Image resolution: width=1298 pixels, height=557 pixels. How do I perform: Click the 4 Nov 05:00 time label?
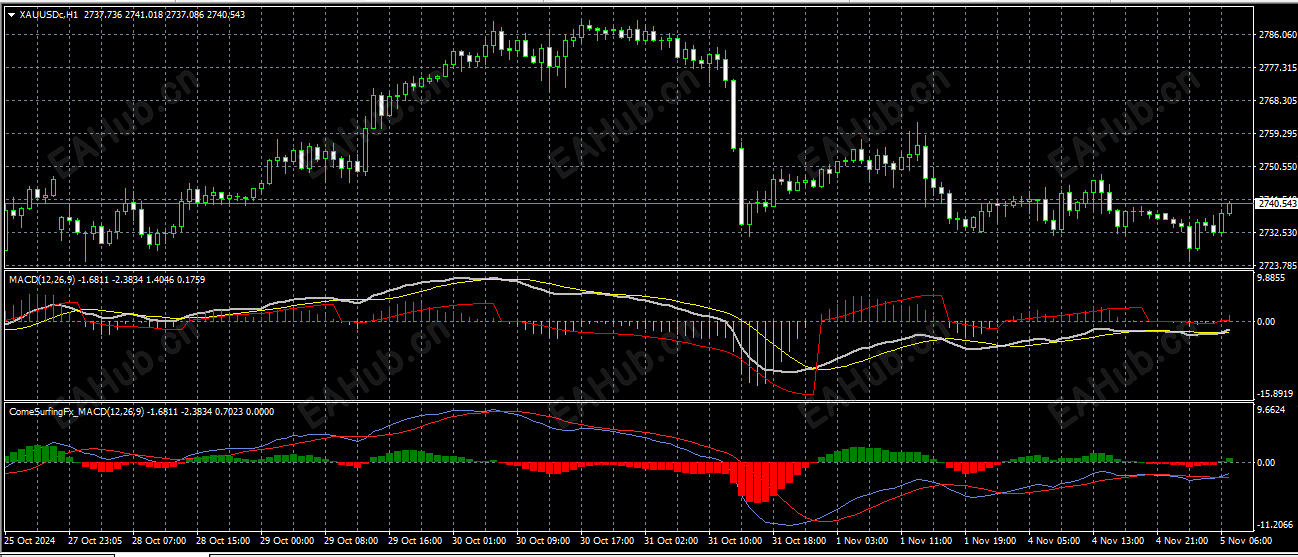(x=1053, y=540)
